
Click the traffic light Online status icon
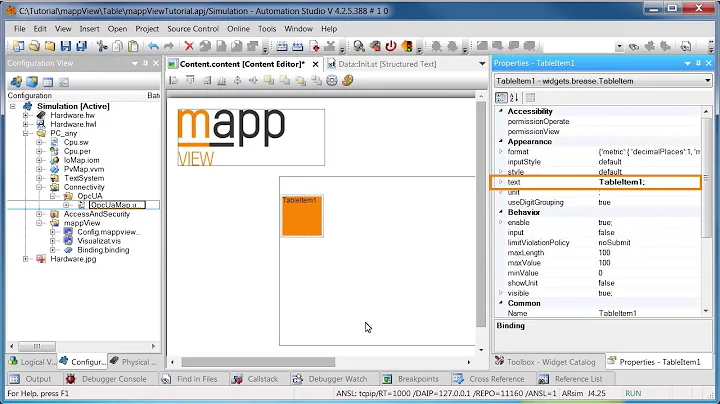click(x=407, y=46)
